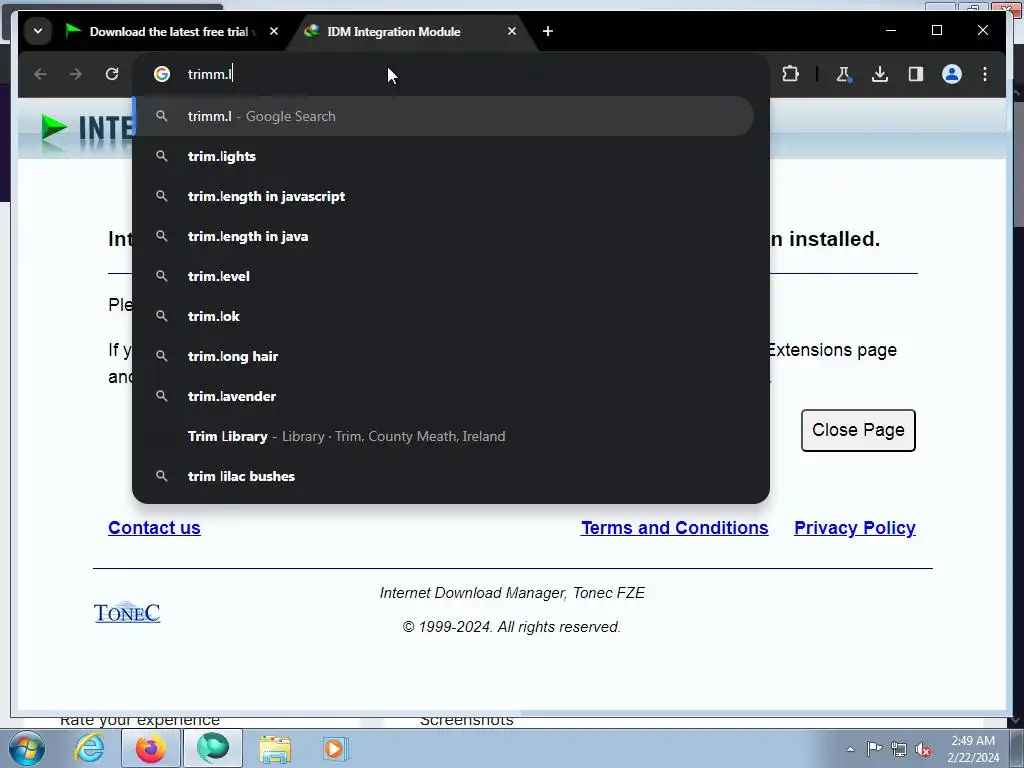
Task: Go forward to next page
Action: 76,74
